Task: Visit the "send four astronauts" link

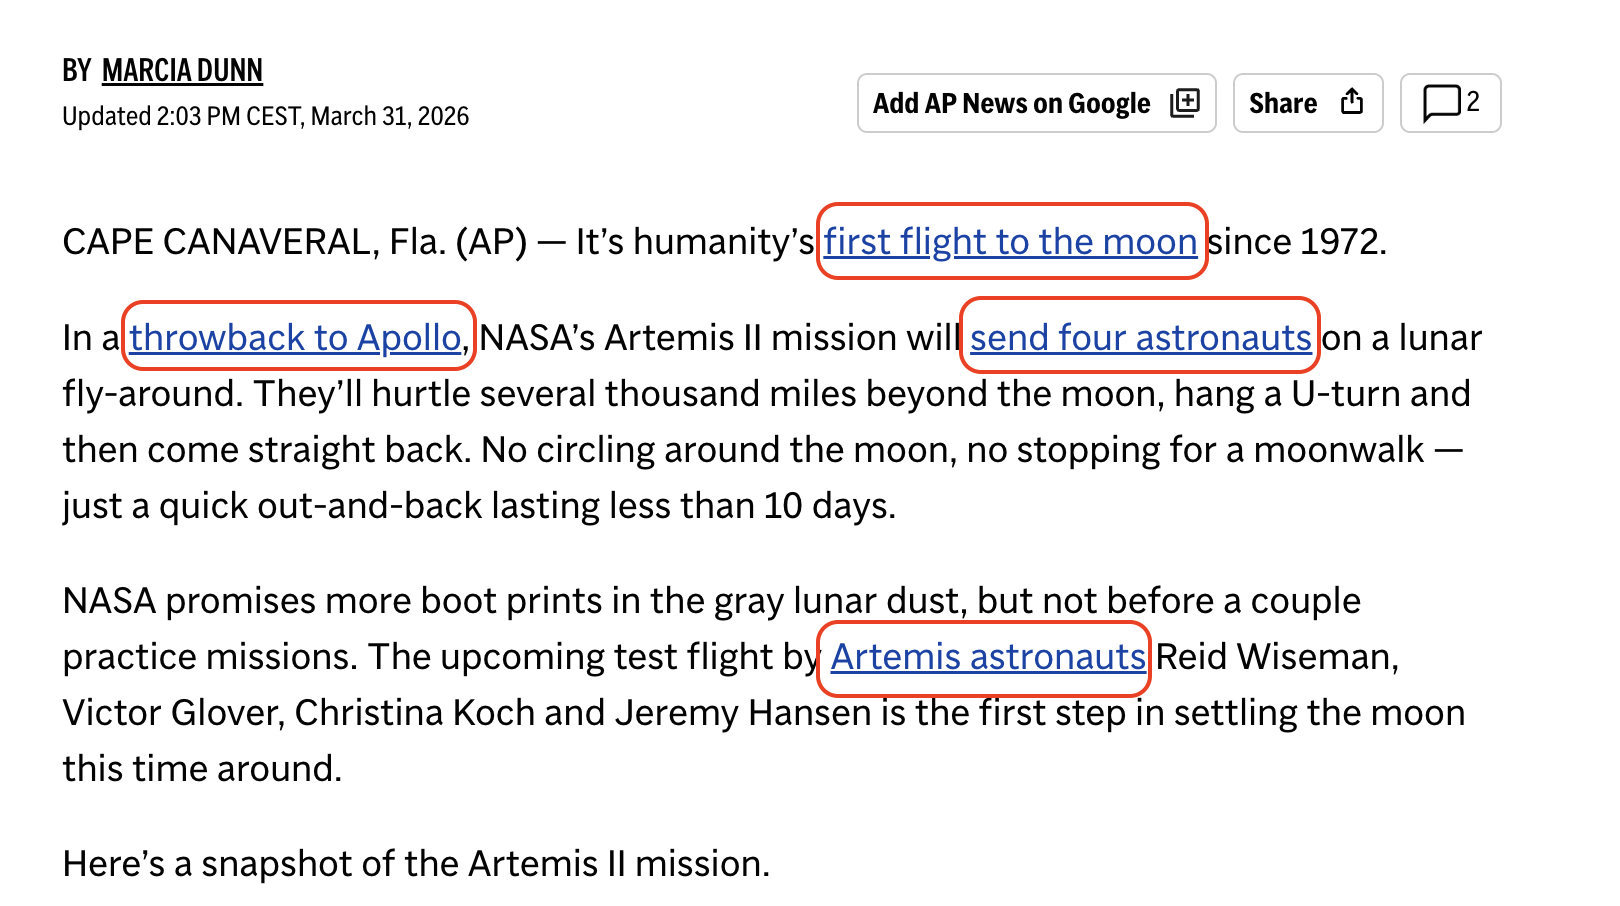Action: click(1140, 338)
